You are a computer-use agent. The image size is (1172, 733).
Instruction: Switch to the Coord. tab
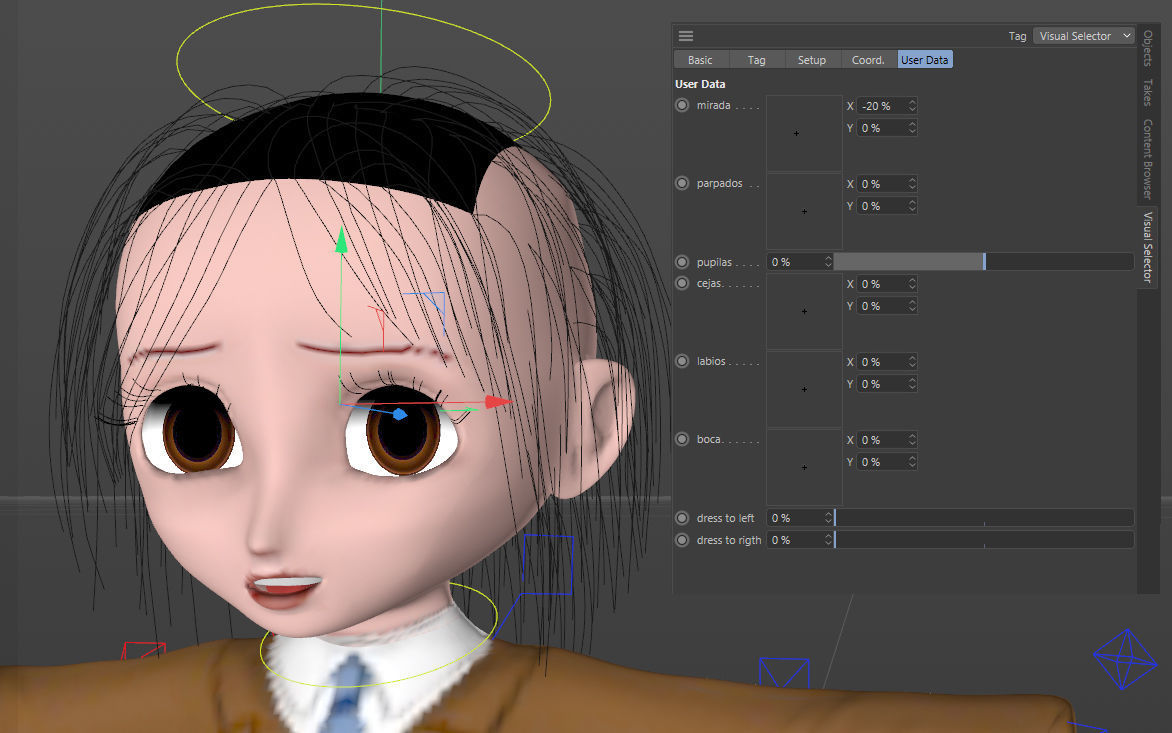[x=867, y=59]
